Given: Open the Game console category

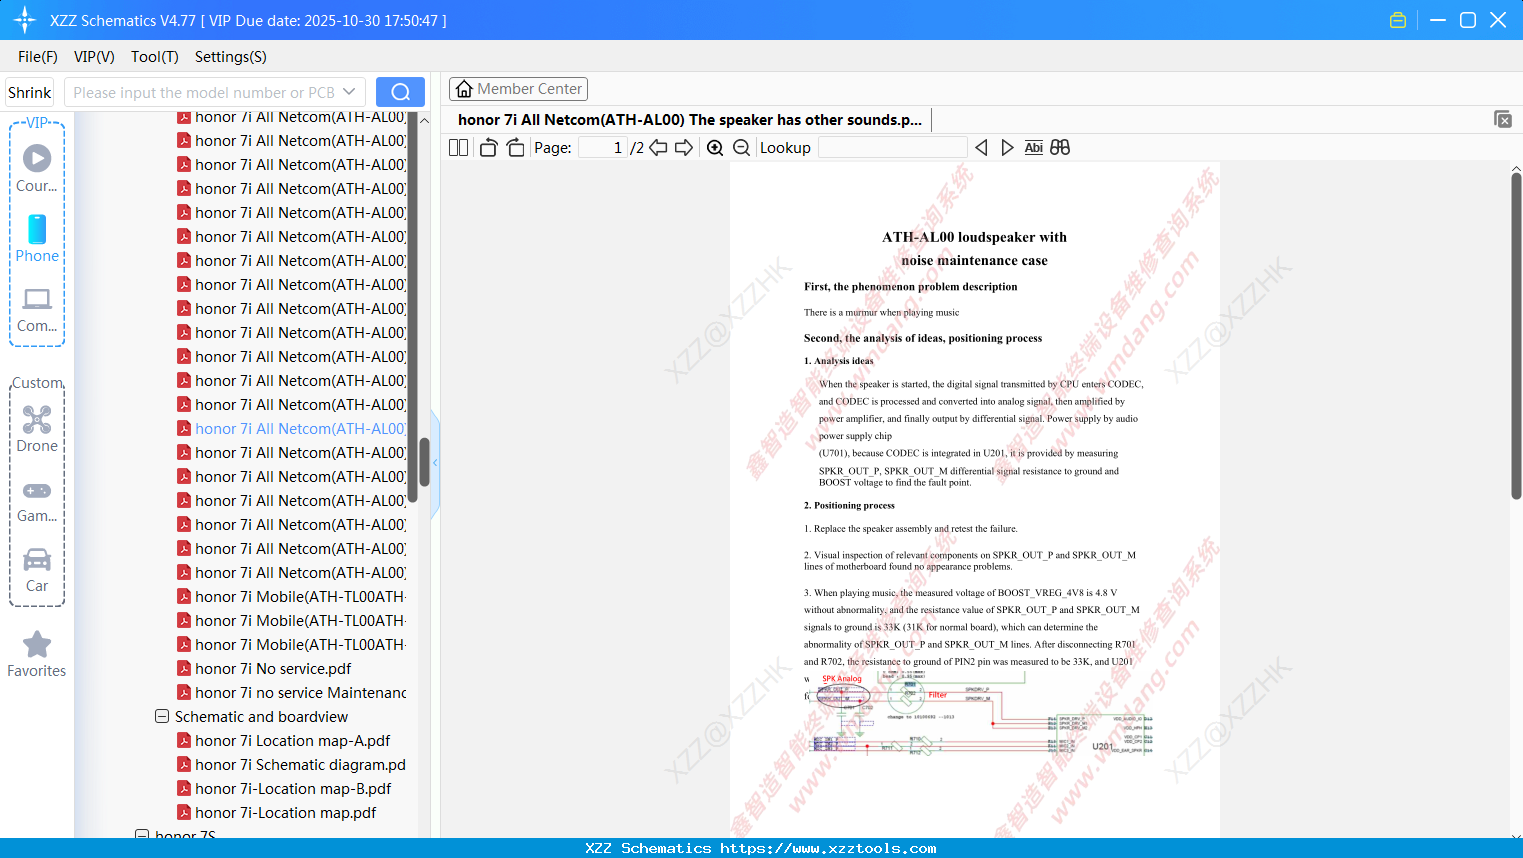Looking at the screenshot, I should 37,500.
